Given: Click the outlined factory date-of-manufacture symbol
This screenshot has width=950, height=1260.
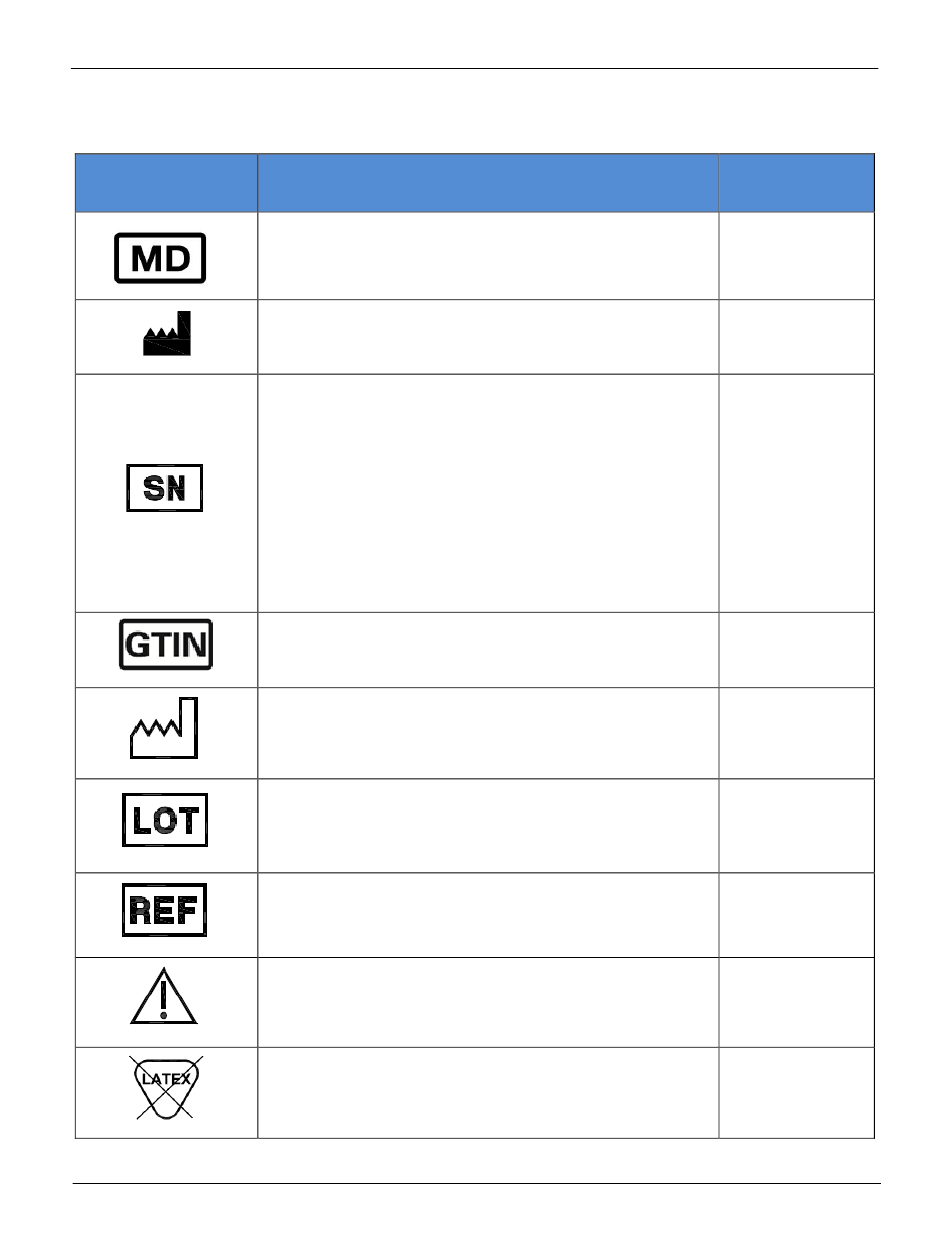Looking at the screenshot, I should pyautogui.click(x=165, y=728).
